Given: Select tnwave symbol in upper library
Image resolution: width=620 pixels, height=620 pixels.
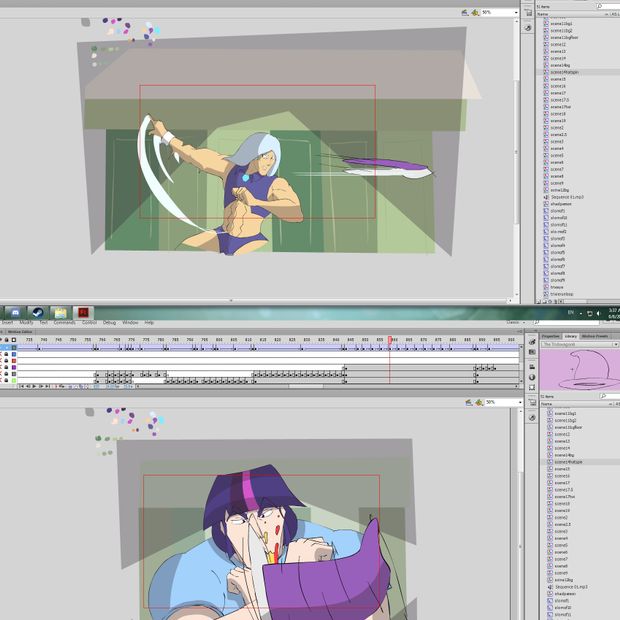Looking at the screenshot, I should [x=557, y=287].
